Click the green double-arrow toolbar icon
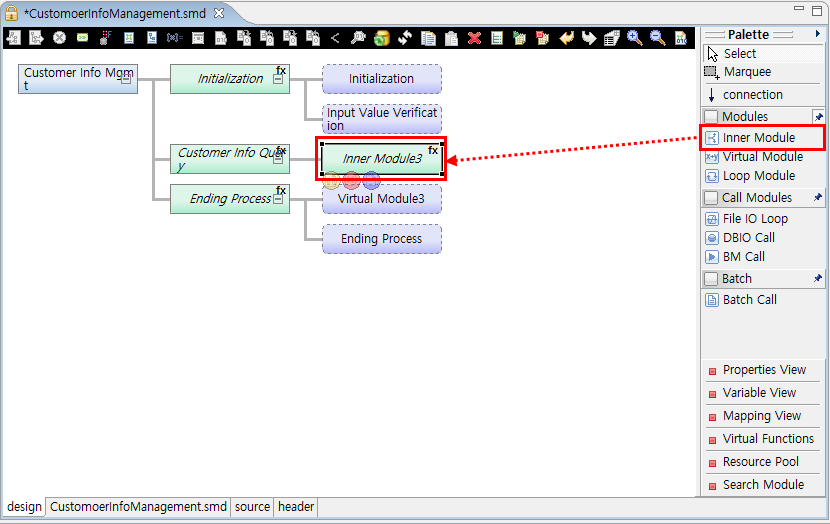830x524 pixels. 83,38
